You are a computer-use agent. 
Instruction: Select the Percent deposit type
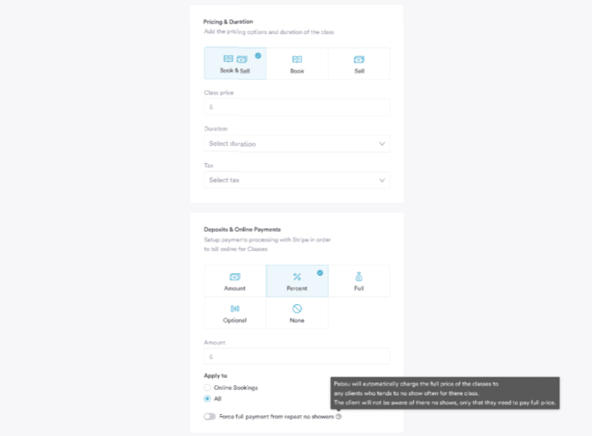point(297,281)
